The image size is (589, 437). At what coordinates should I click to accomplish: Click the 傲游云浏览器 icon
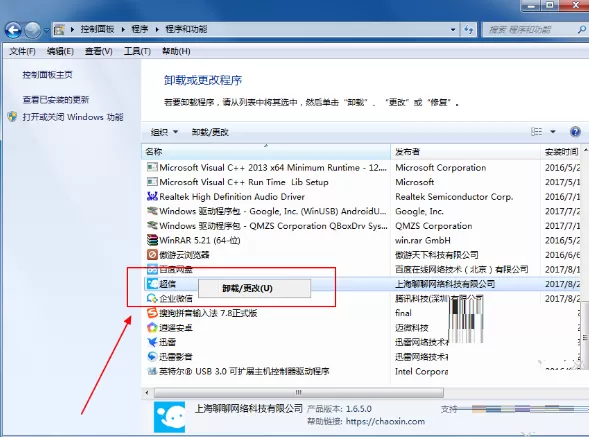pyautogui.click(x=152, y=254)
